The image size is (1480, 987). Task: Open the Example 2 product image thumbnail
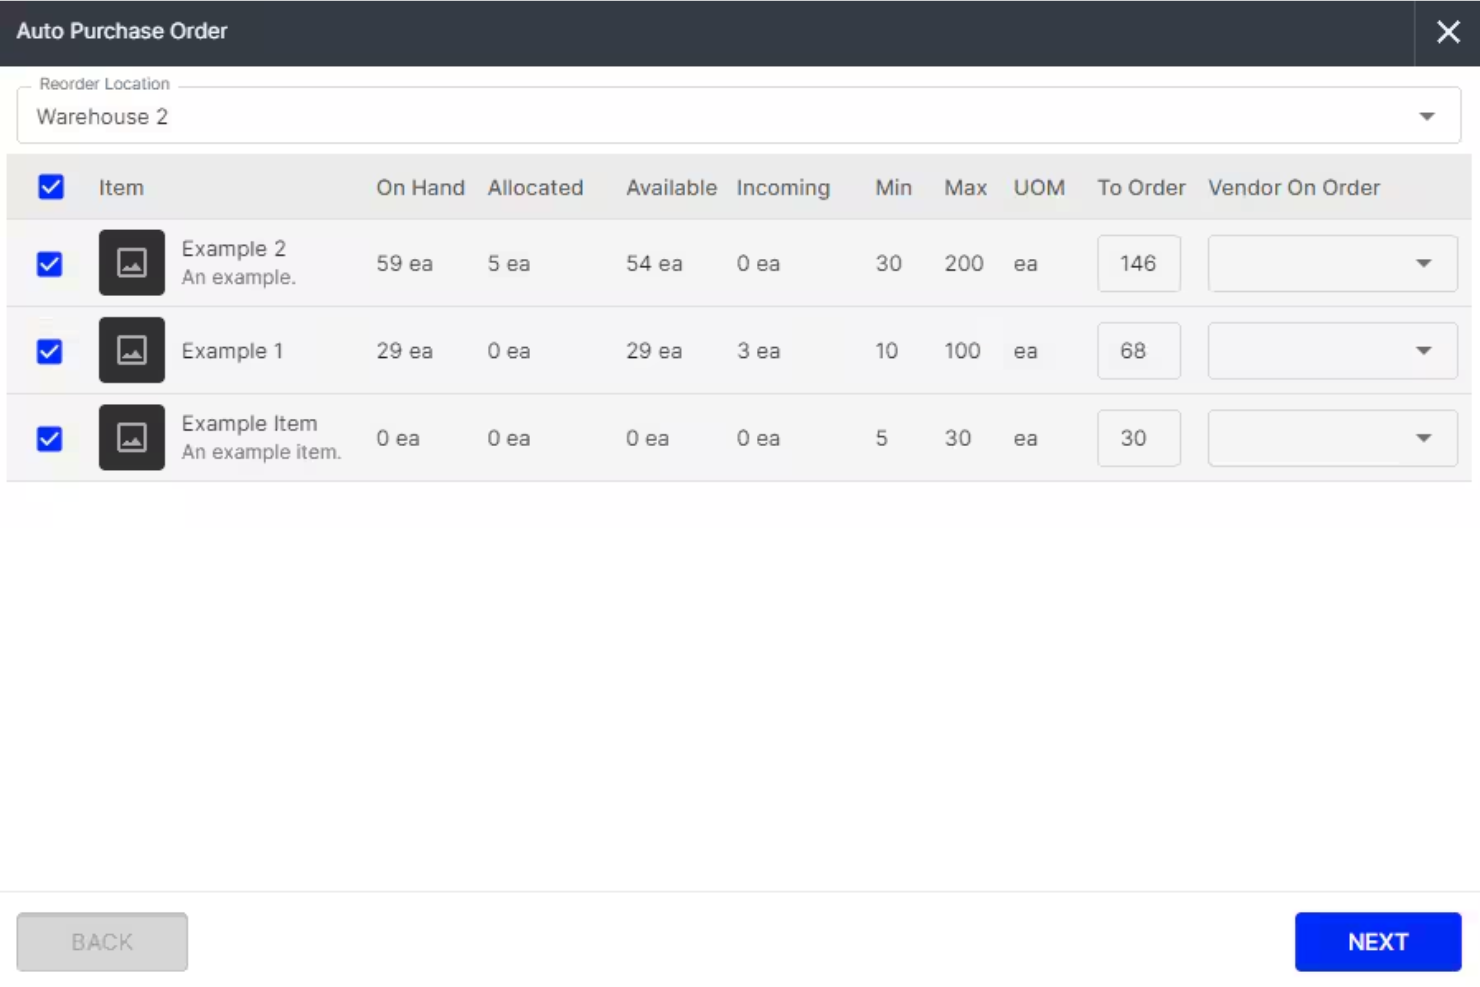131,263
